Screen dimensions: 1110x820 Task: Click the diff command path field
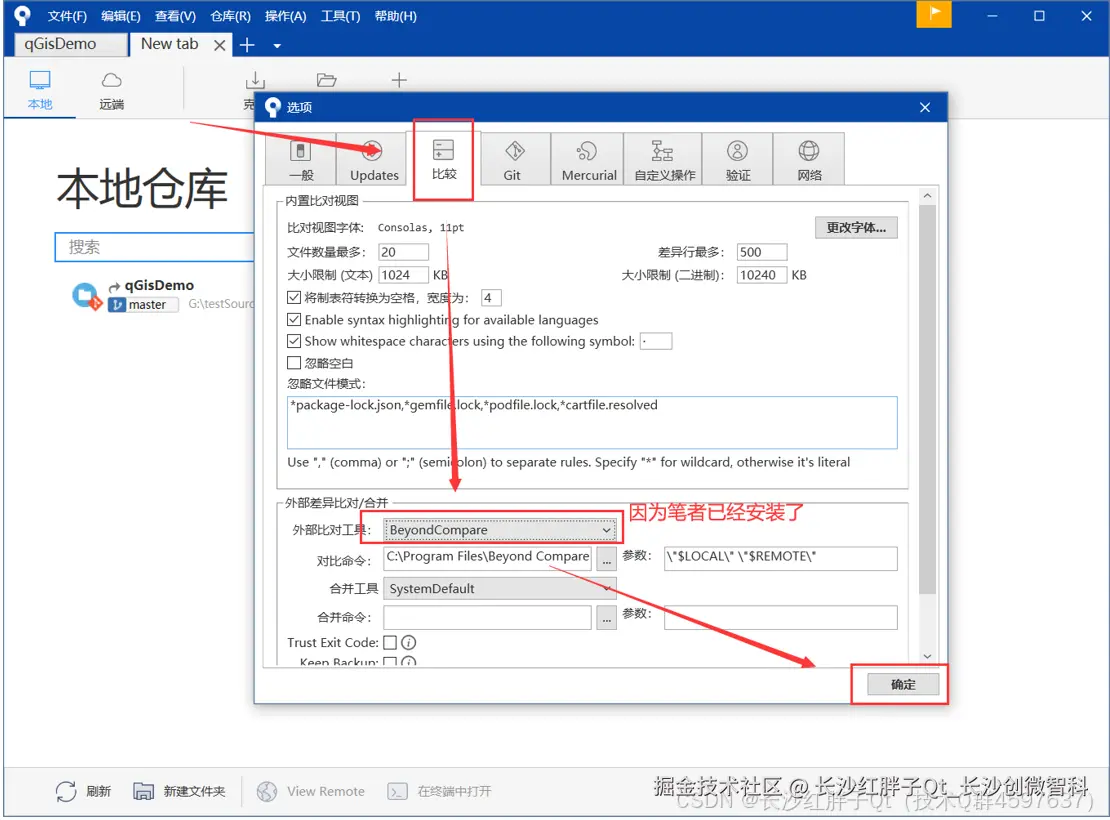487,558
